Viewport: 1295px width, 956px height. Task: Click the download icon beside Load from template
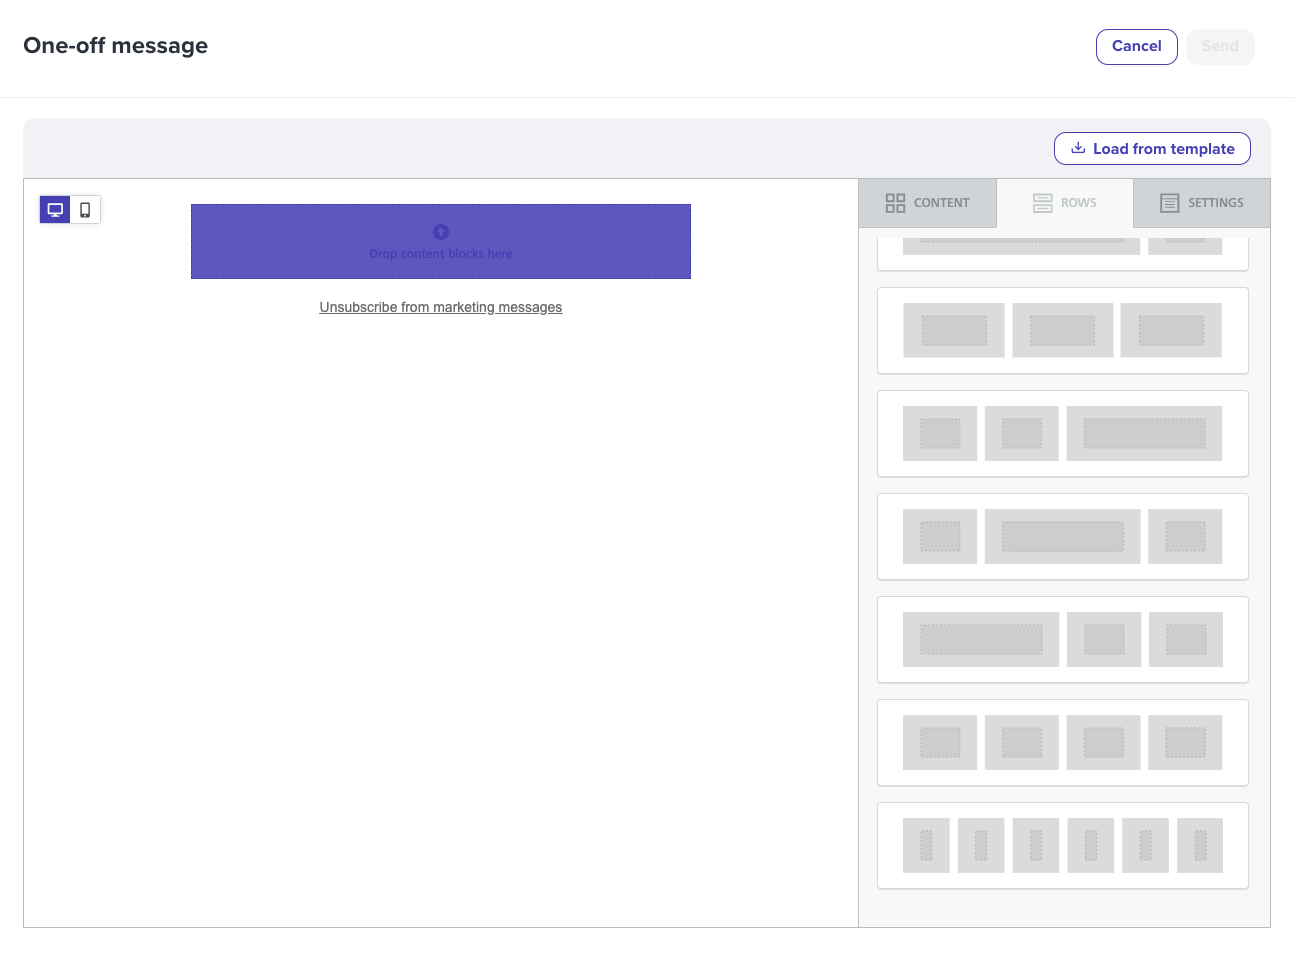pos(1077,148)
